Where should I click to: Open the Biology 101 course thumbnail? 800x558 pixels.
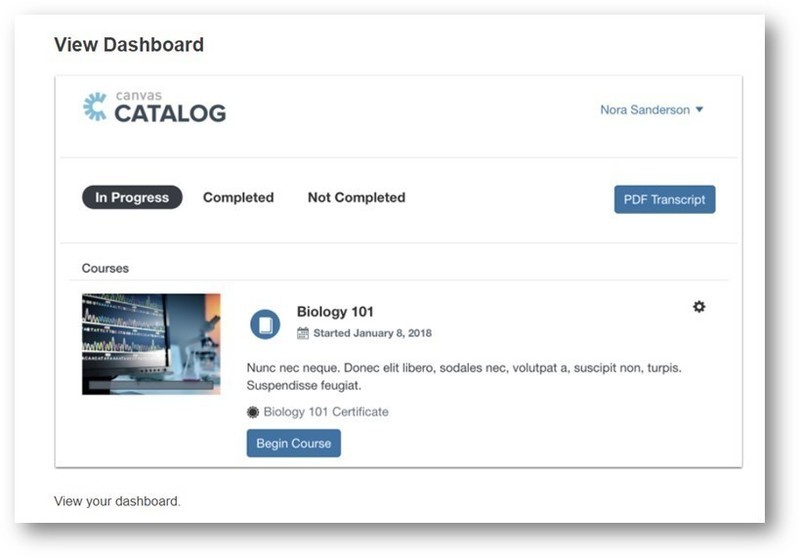(x=151, y=343)
